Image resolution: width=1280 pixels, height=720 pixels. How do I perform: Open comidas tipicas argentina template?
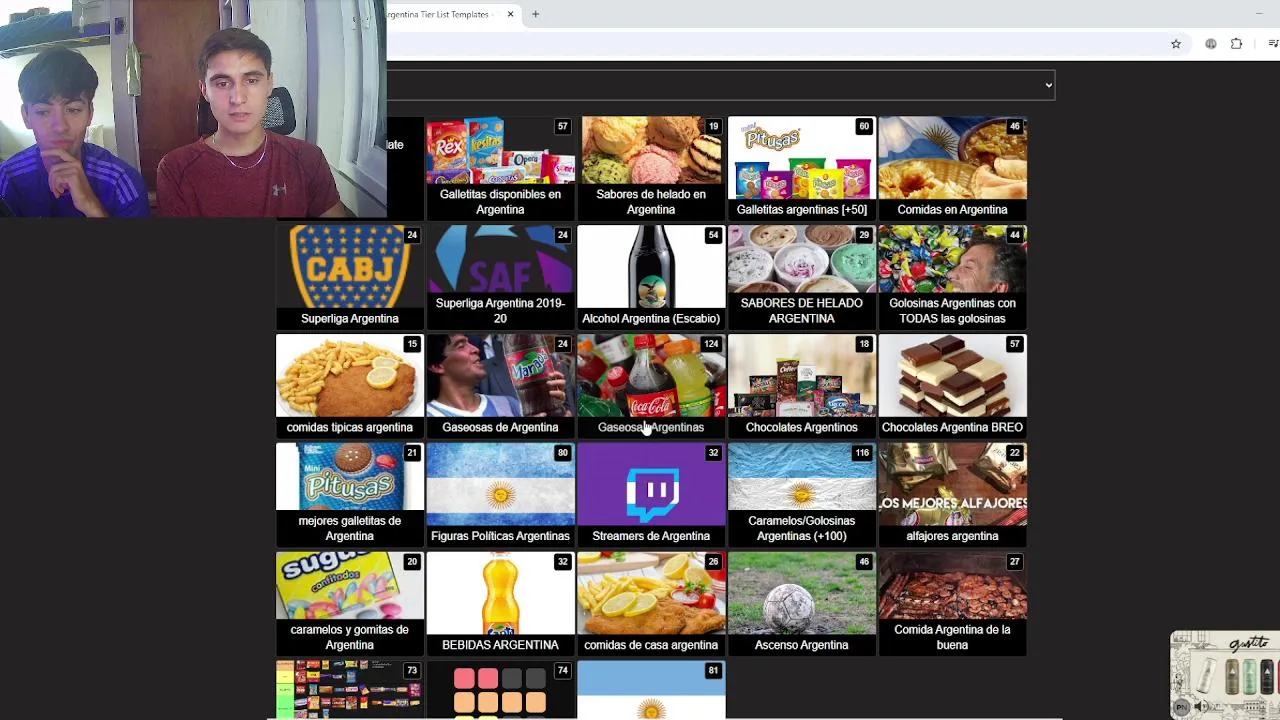click(350, 386)
